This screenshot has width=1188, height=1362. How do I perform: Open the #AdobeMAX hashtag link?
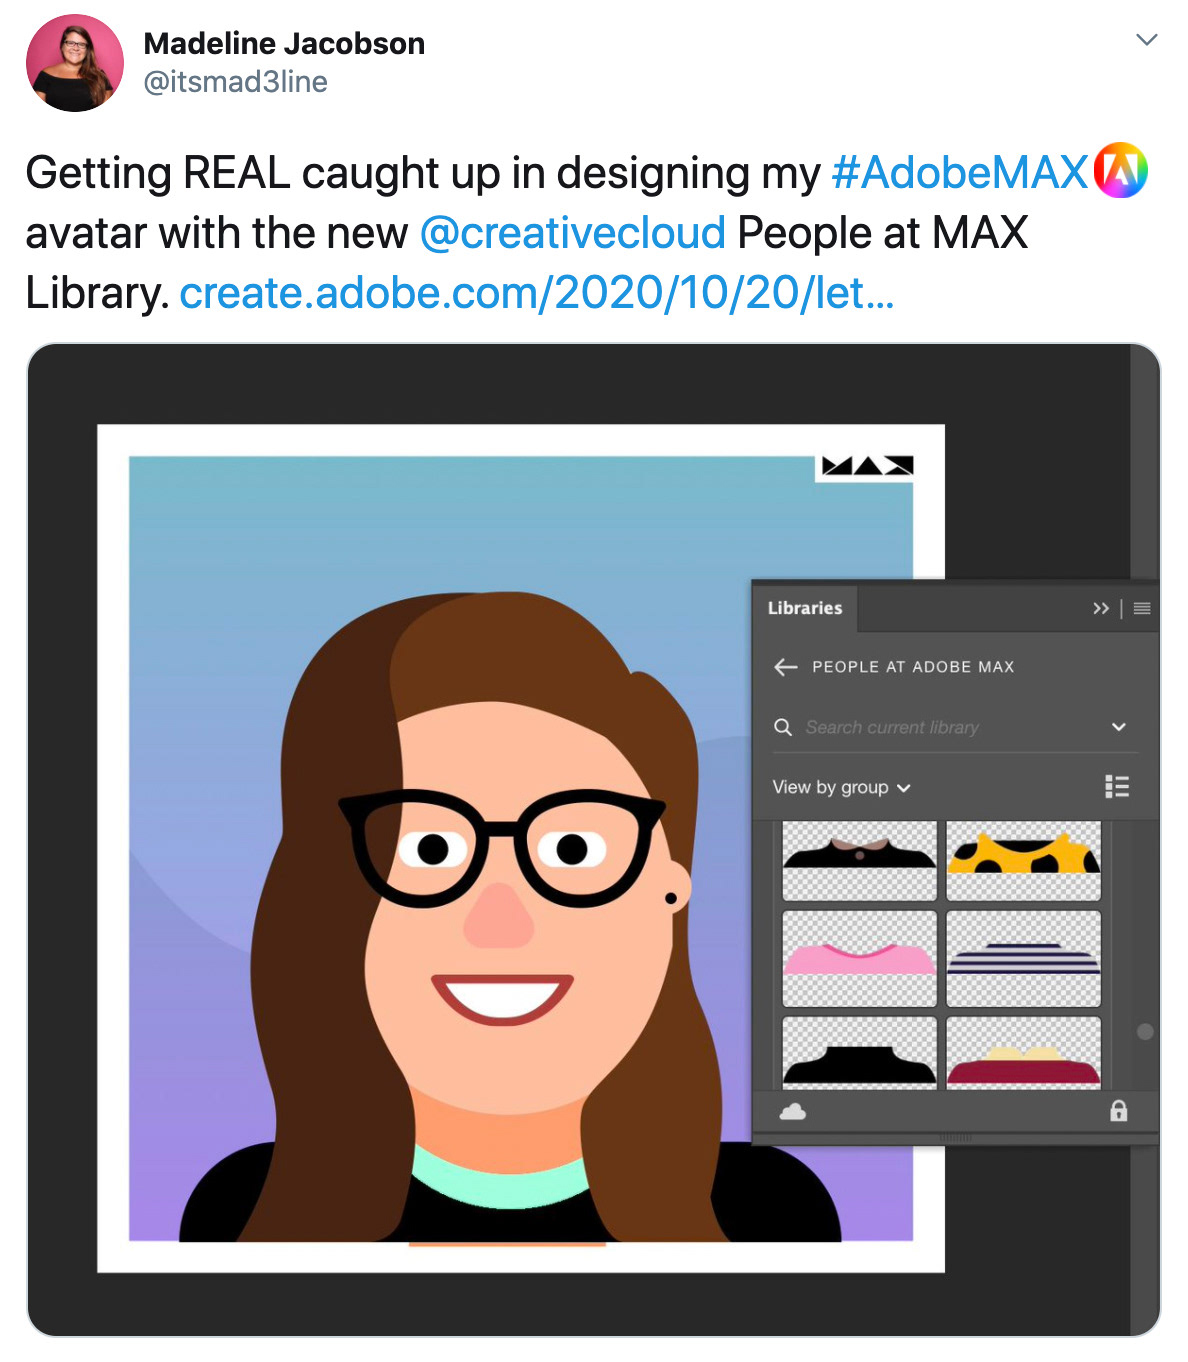point(960,172)
